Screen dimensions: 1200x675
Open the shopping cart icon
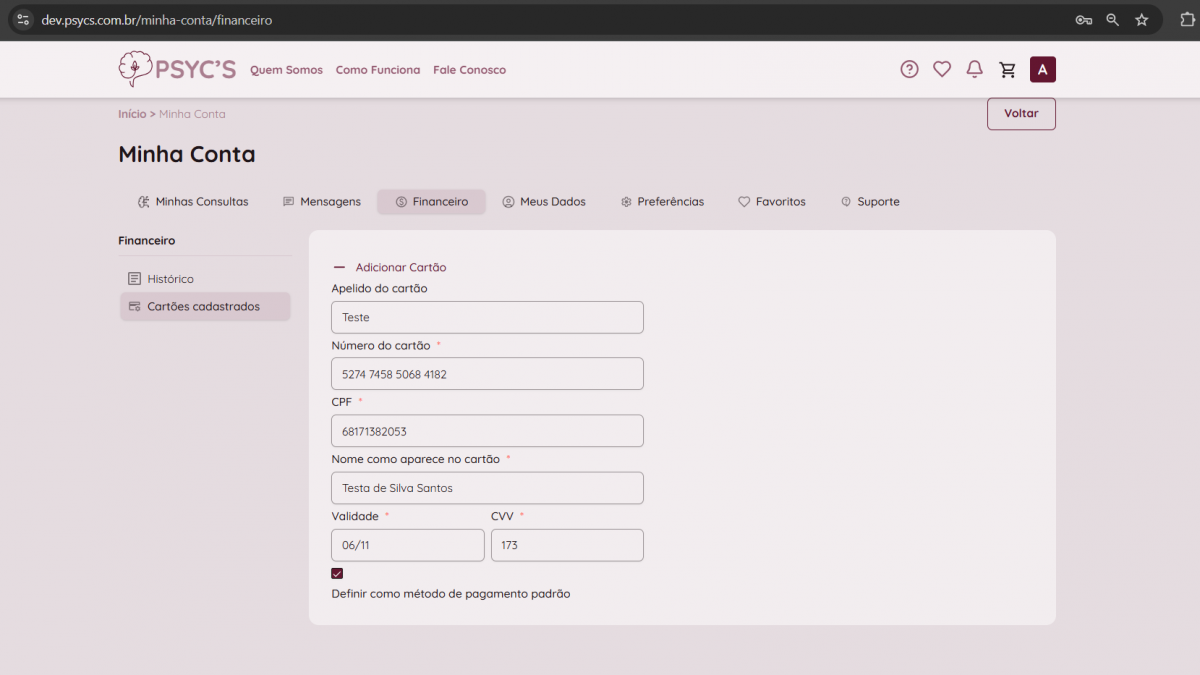(x=1008, y=69)
